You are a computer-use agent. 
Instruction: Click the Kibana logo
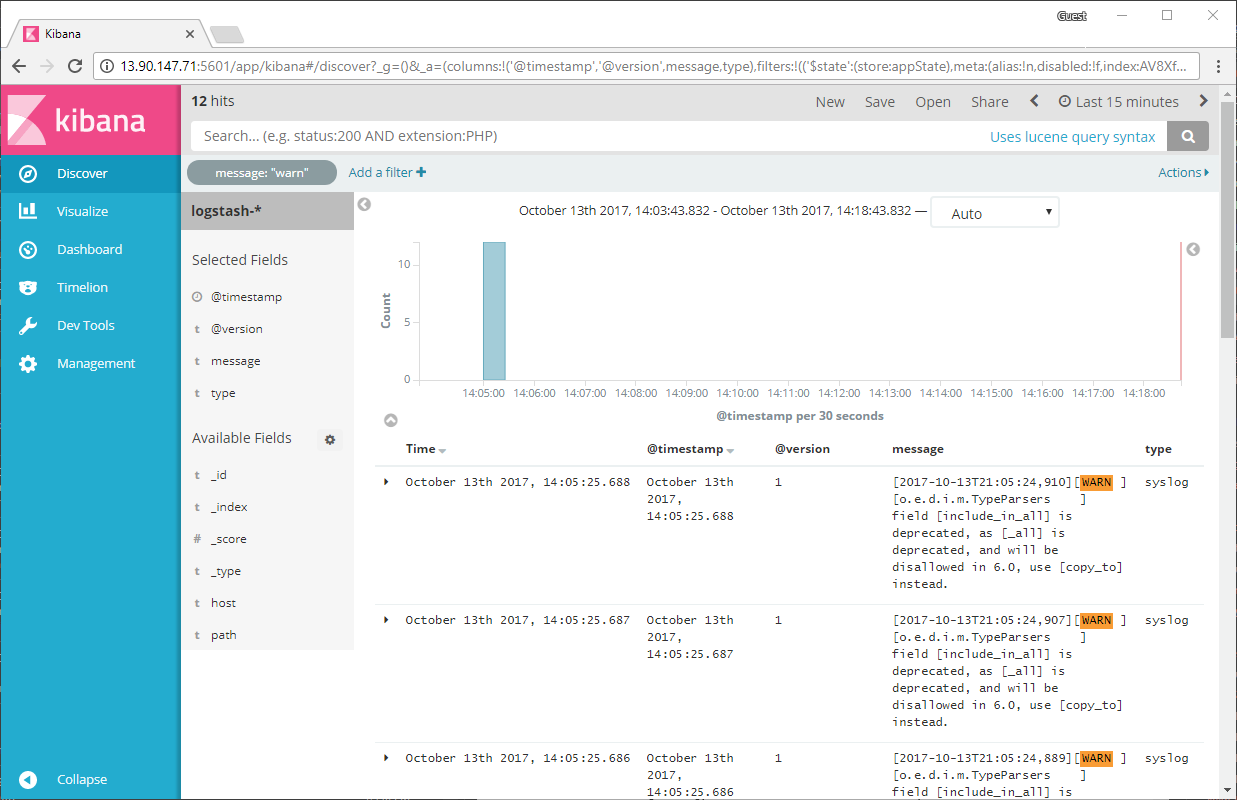pyautogui.click(x=91, y=120)
